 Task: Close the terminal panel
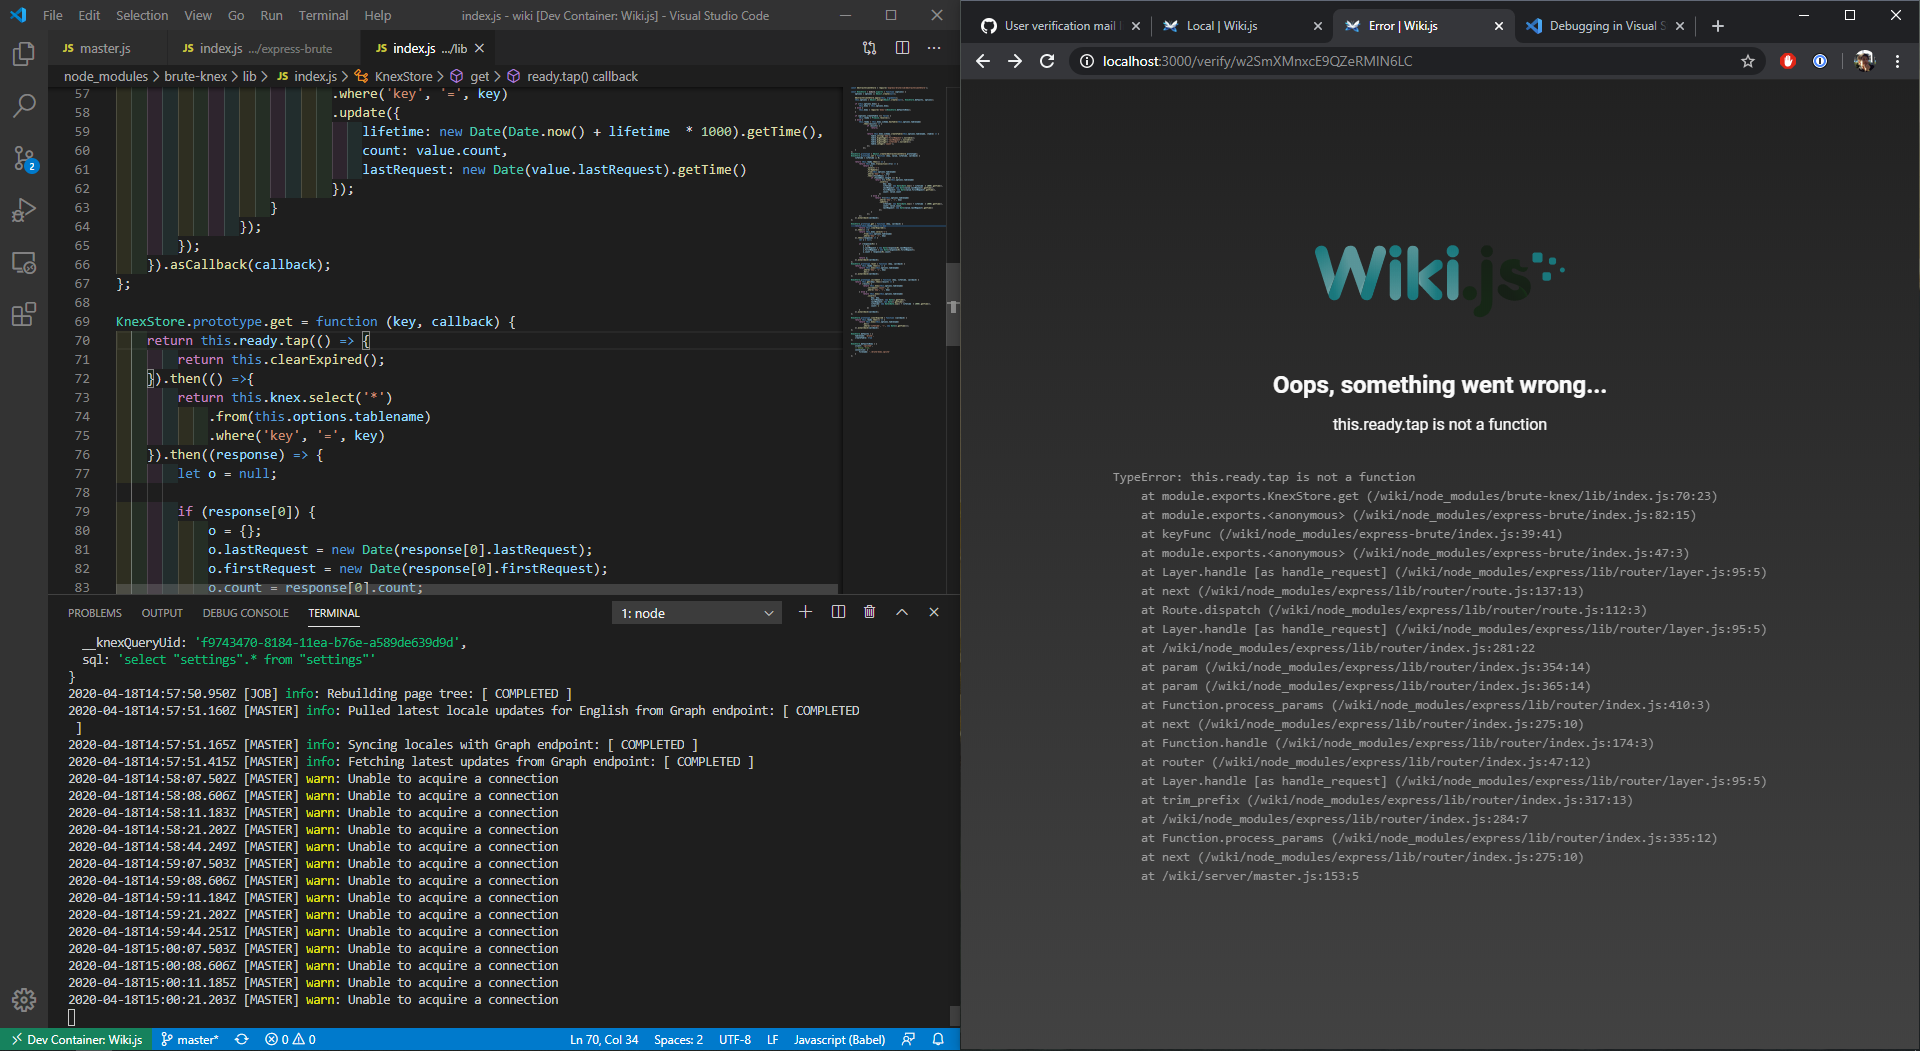click(x=934, y=612)
